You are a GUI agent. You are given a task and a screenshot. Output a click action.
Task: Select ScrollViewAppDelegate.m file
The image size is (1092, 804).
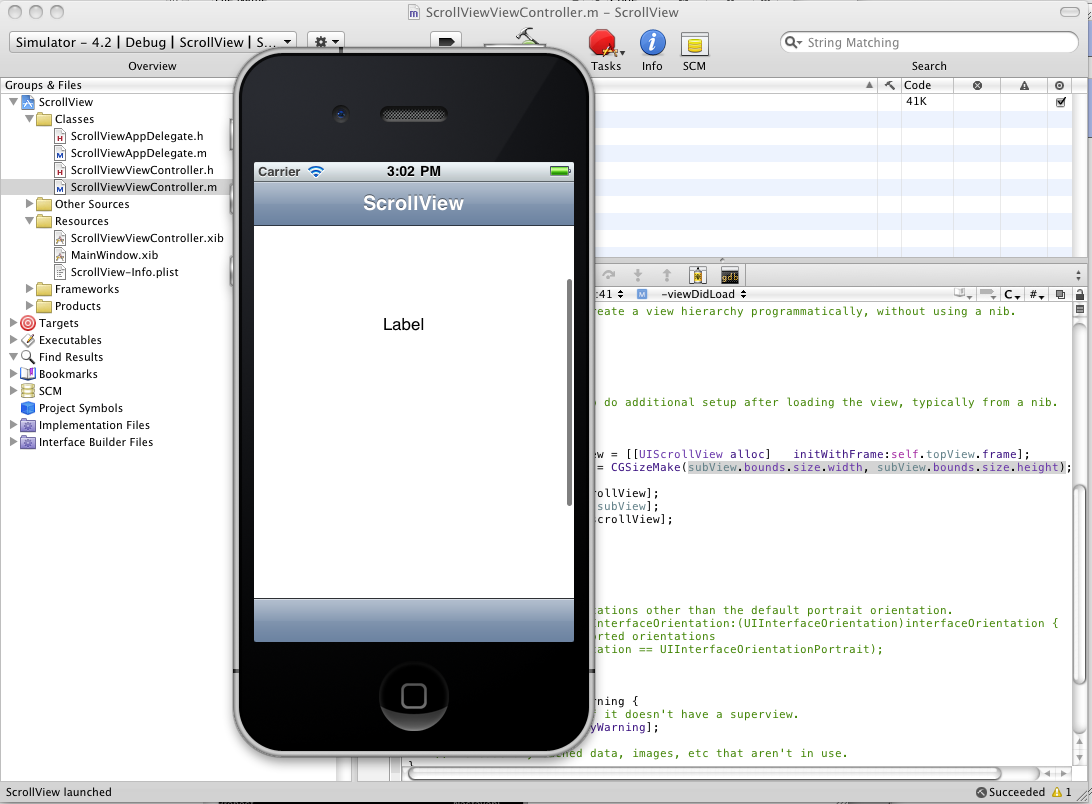click(138, 153)
